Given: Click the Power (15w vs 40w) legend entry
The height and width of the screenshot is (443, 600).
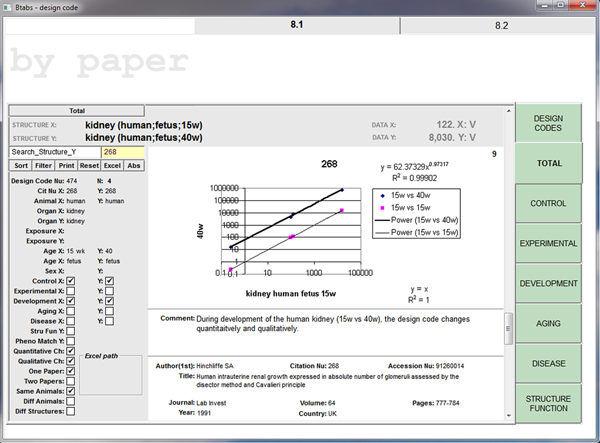Looking at the screenshot, I should (417, 220).
